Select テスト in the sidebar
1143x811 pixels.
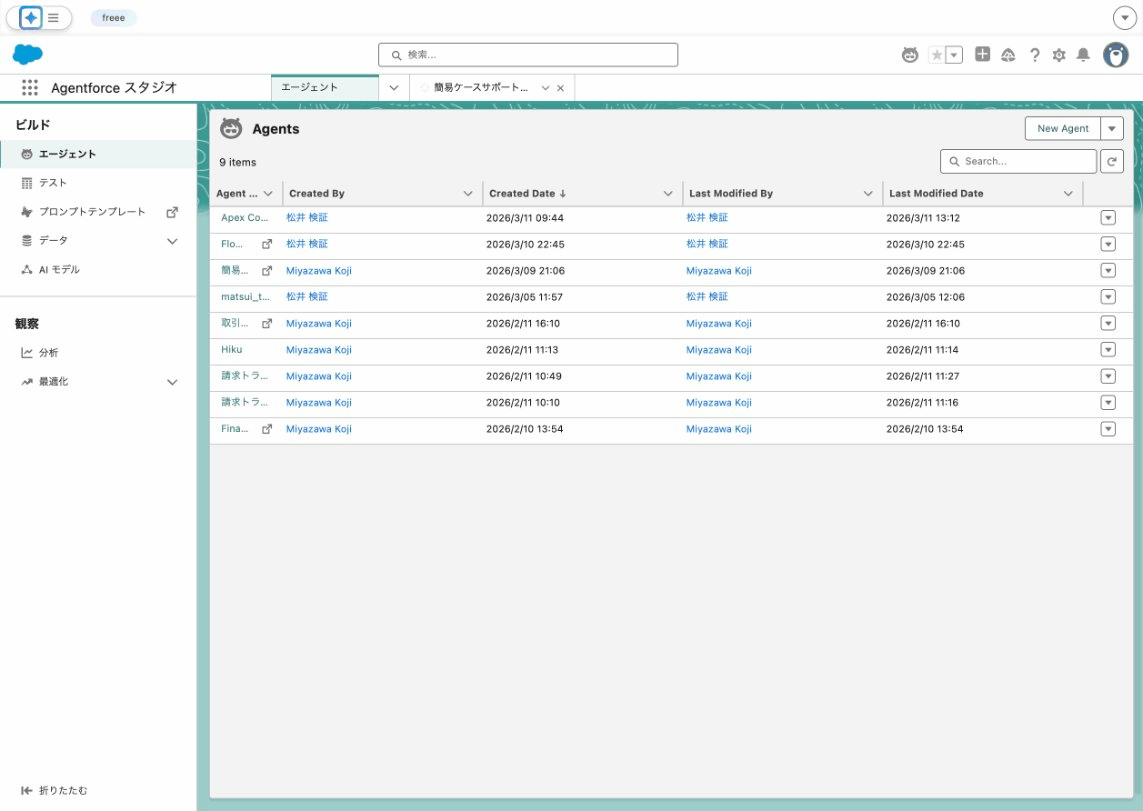[x=53, y=183]
